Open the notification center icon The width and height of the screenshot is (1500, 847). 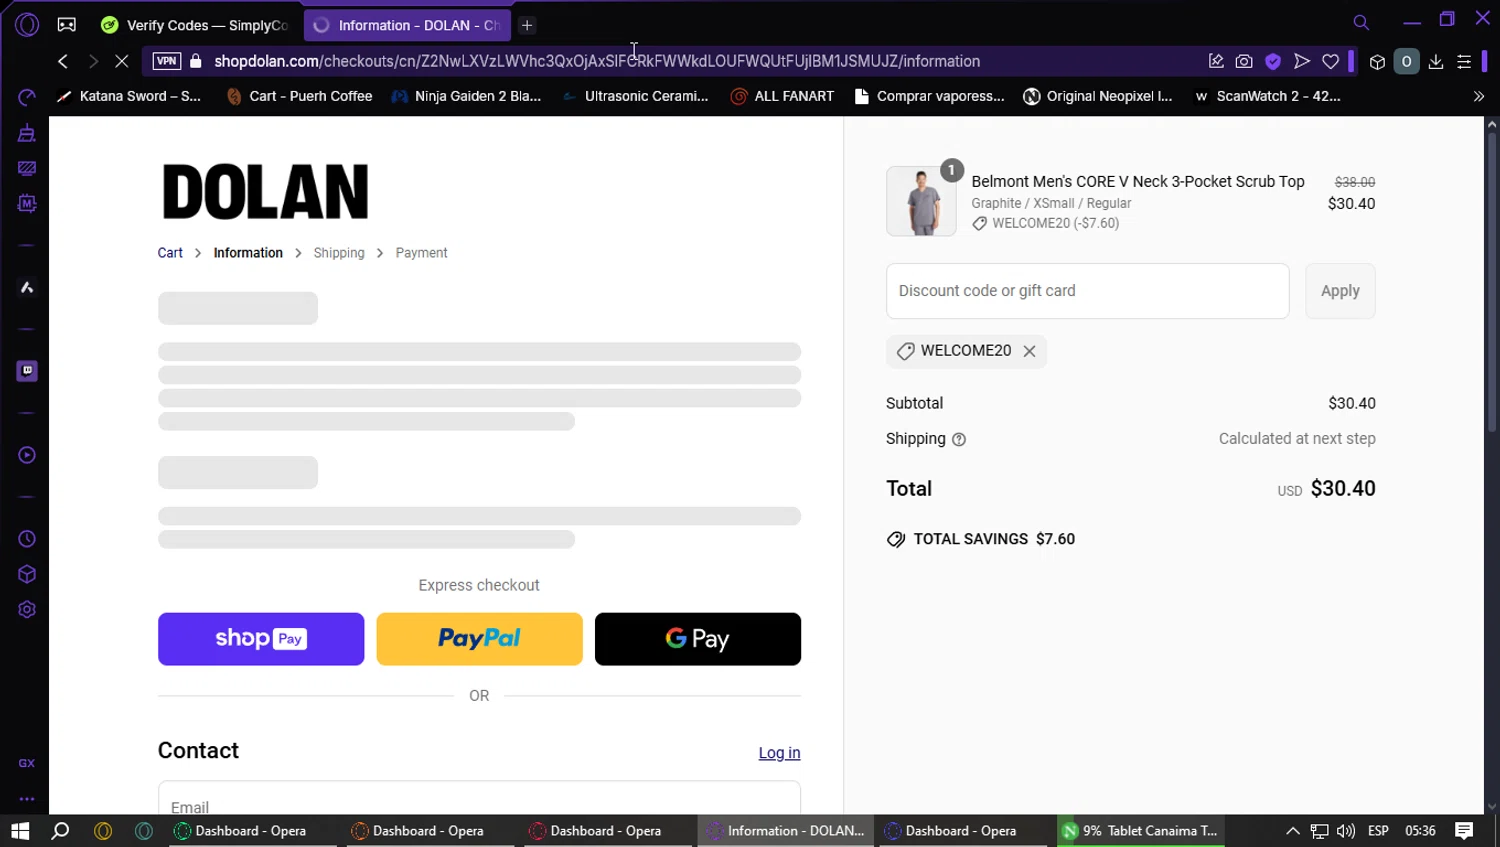(1464, 831)
